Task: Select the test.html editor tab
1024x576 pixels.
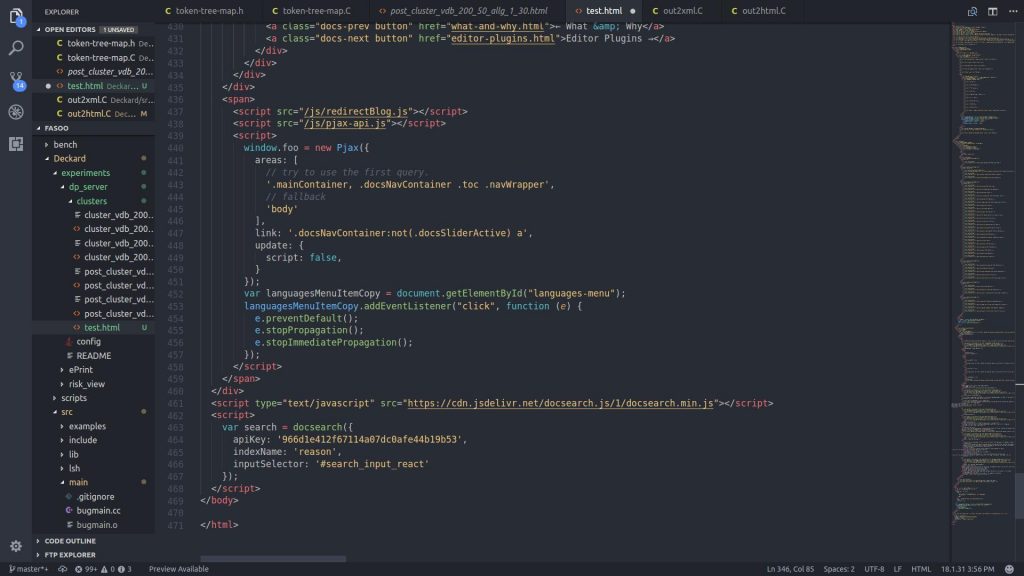Action: 604,11
